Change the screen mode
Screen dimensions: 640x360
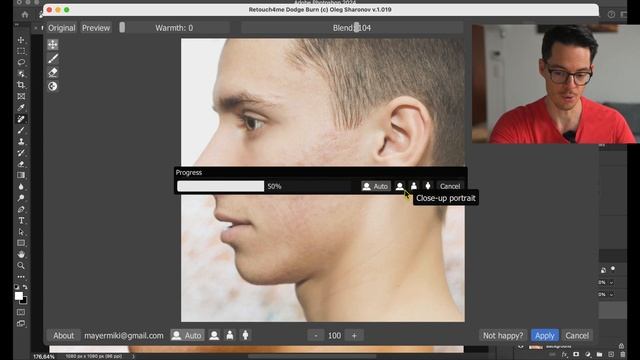pyautogui.click(x=21, y=324)
